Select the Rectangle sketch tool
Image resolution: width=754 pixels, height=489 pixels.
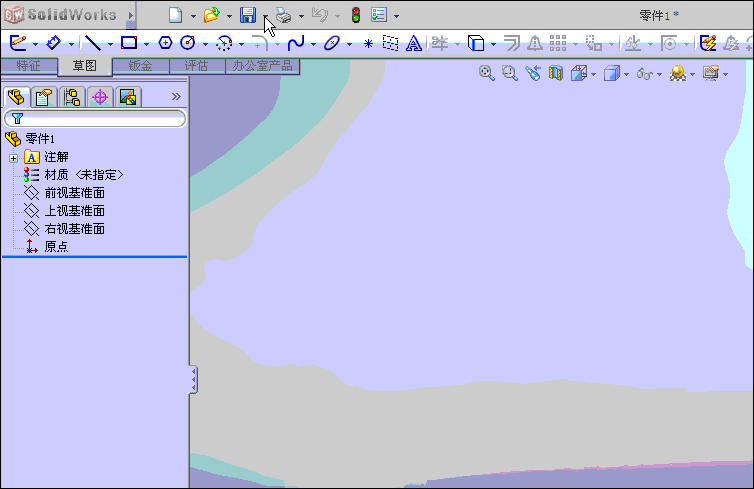pos(129,43)
